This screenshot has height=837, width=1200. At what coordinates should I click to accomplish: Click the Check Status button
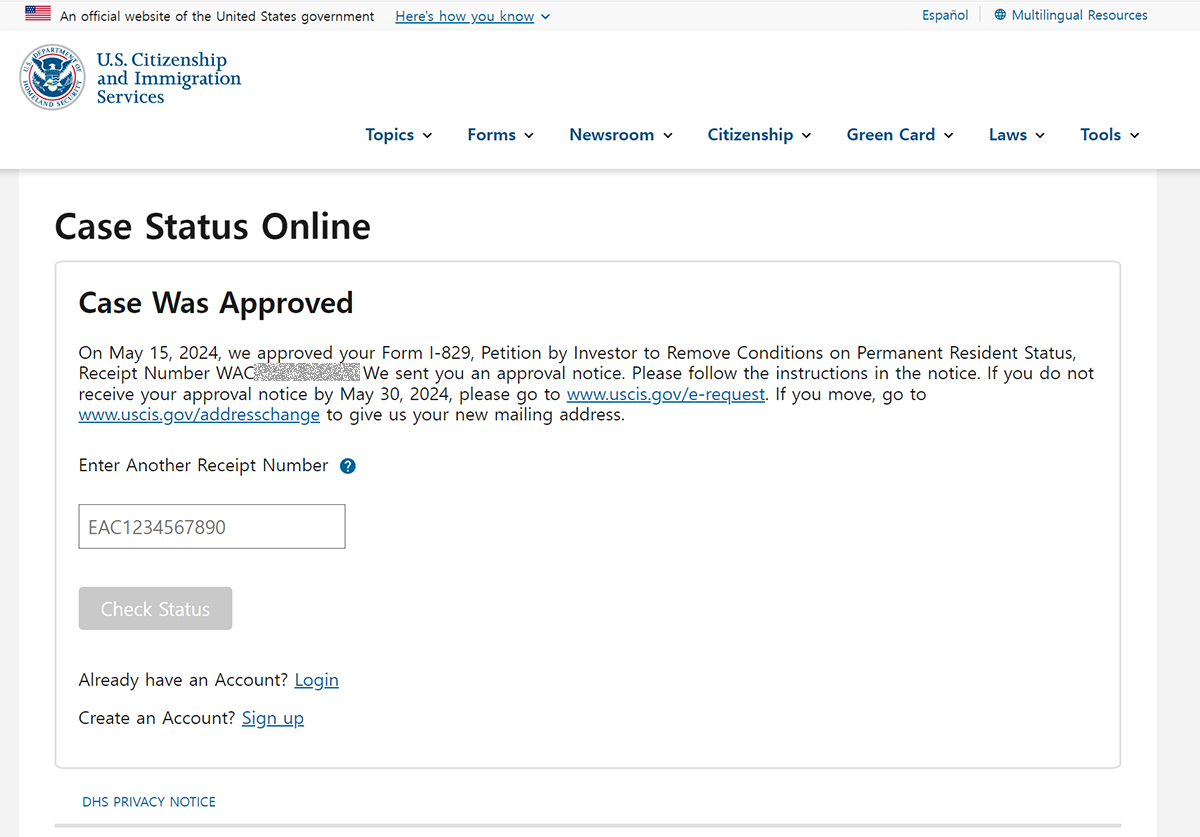tap(155, 609)
